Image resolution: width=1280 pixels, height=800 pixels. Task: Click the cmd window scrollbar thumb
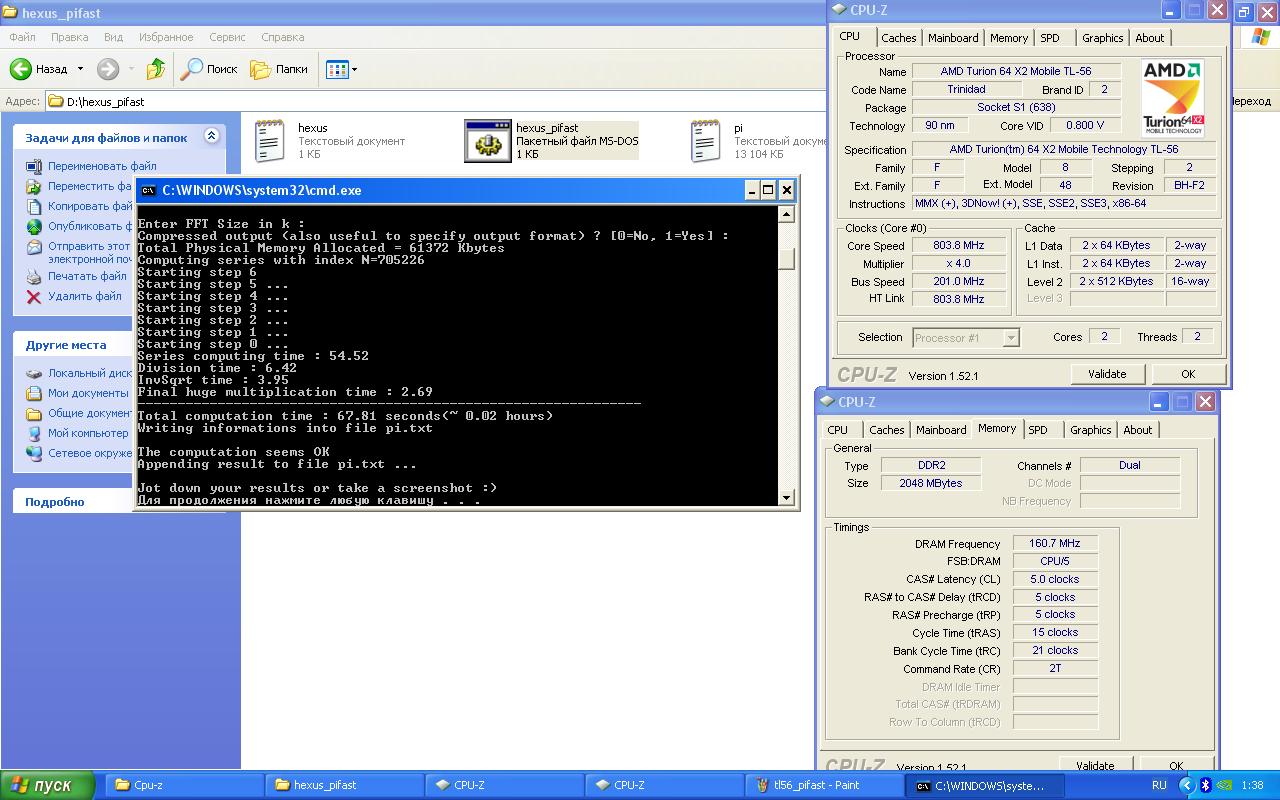coord(787,258)
